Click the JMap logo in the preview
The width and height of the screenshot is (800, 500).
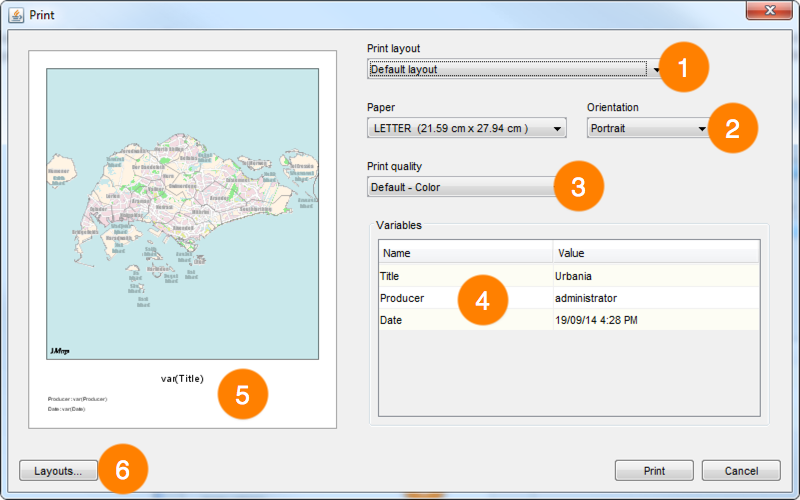click(x=60, y=351)
